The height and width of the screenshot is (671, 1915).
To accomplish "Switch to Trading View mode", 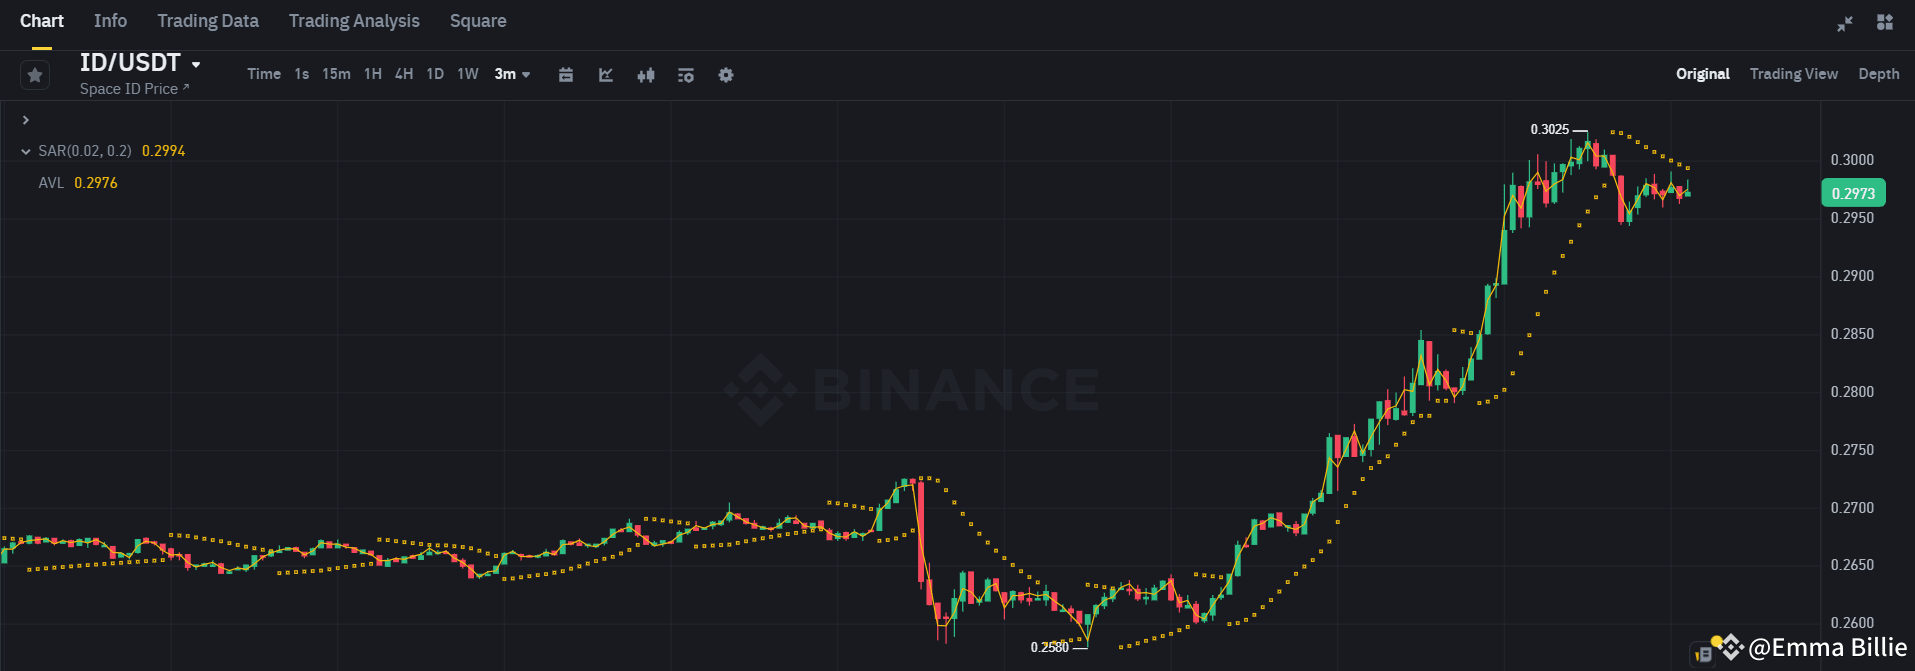I will [1793, 73].
